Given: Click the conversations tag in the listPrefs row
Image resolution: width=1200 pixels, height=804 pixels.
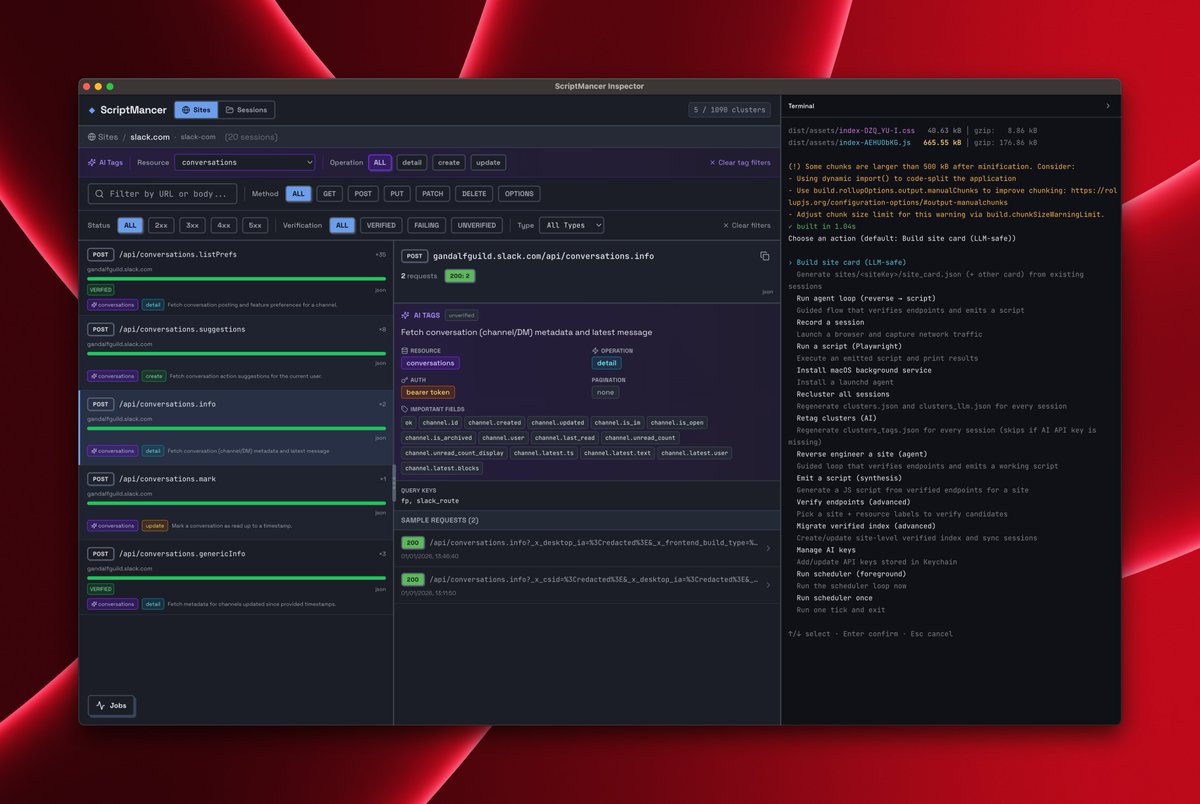Looking at the screenshot, I should (x=113, y=304).
